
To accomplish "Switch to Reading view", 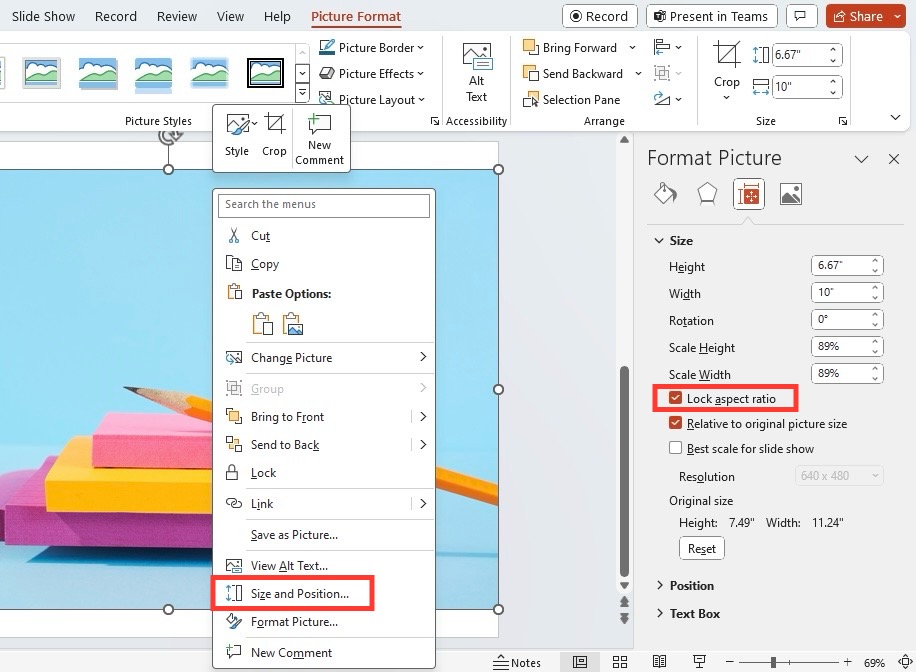I will click(660, 662).
